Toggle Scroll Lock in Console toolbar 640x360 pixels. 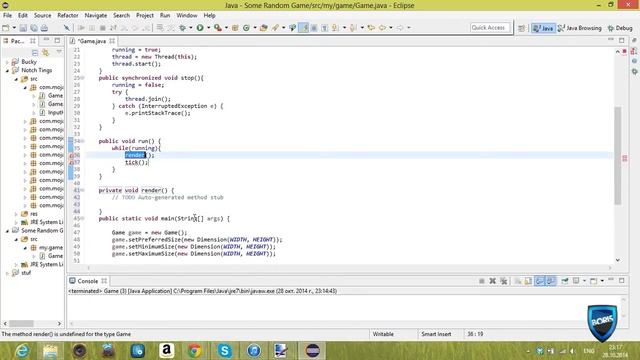[529, 281]
